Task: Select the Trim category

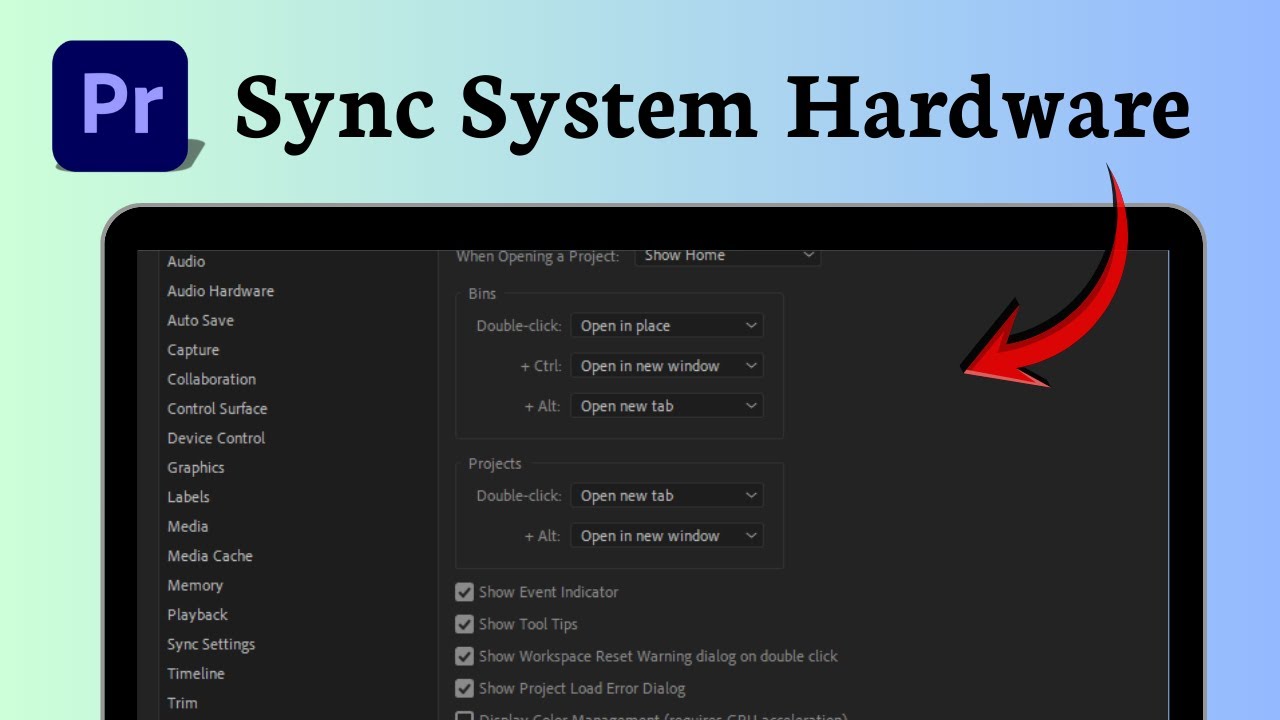Action: [182, 703]
